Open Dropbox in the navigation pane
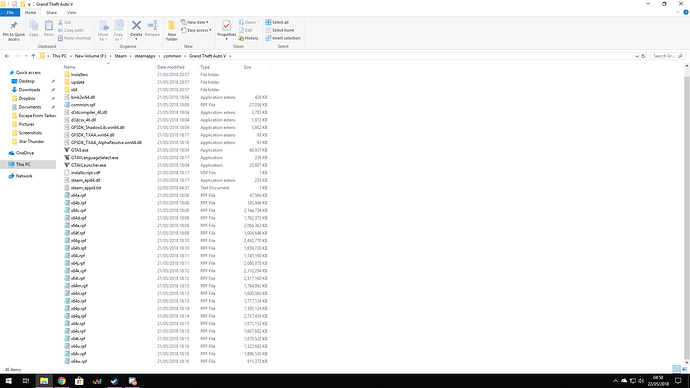The image size is (690, 388). click(27, 99)
